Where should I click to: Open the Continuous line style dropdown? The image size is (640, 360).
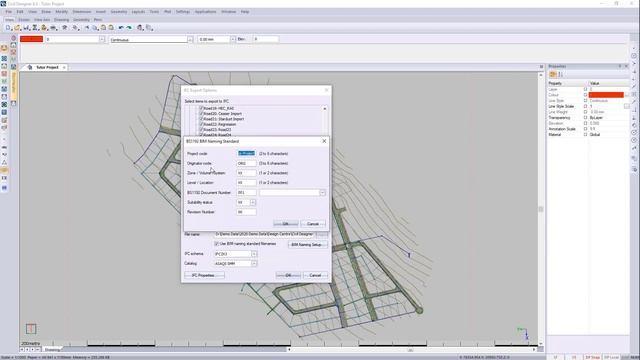point(190,39)
